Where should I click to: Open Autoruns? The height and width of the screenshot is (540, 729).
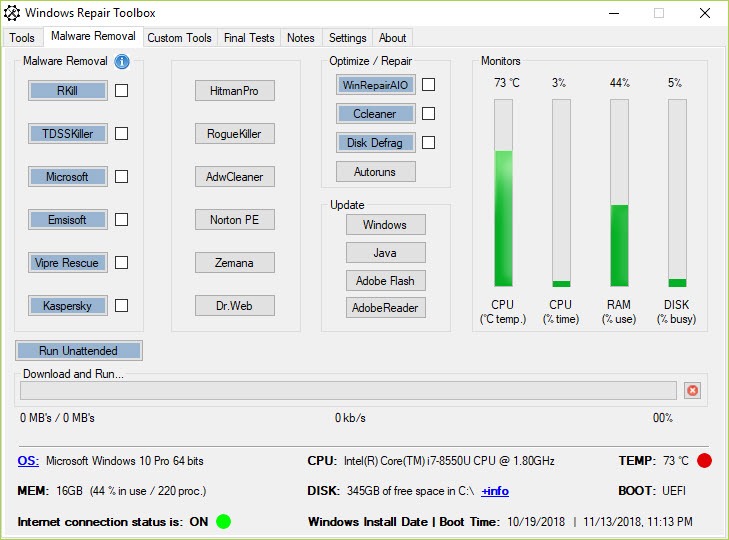coord(376,171)
